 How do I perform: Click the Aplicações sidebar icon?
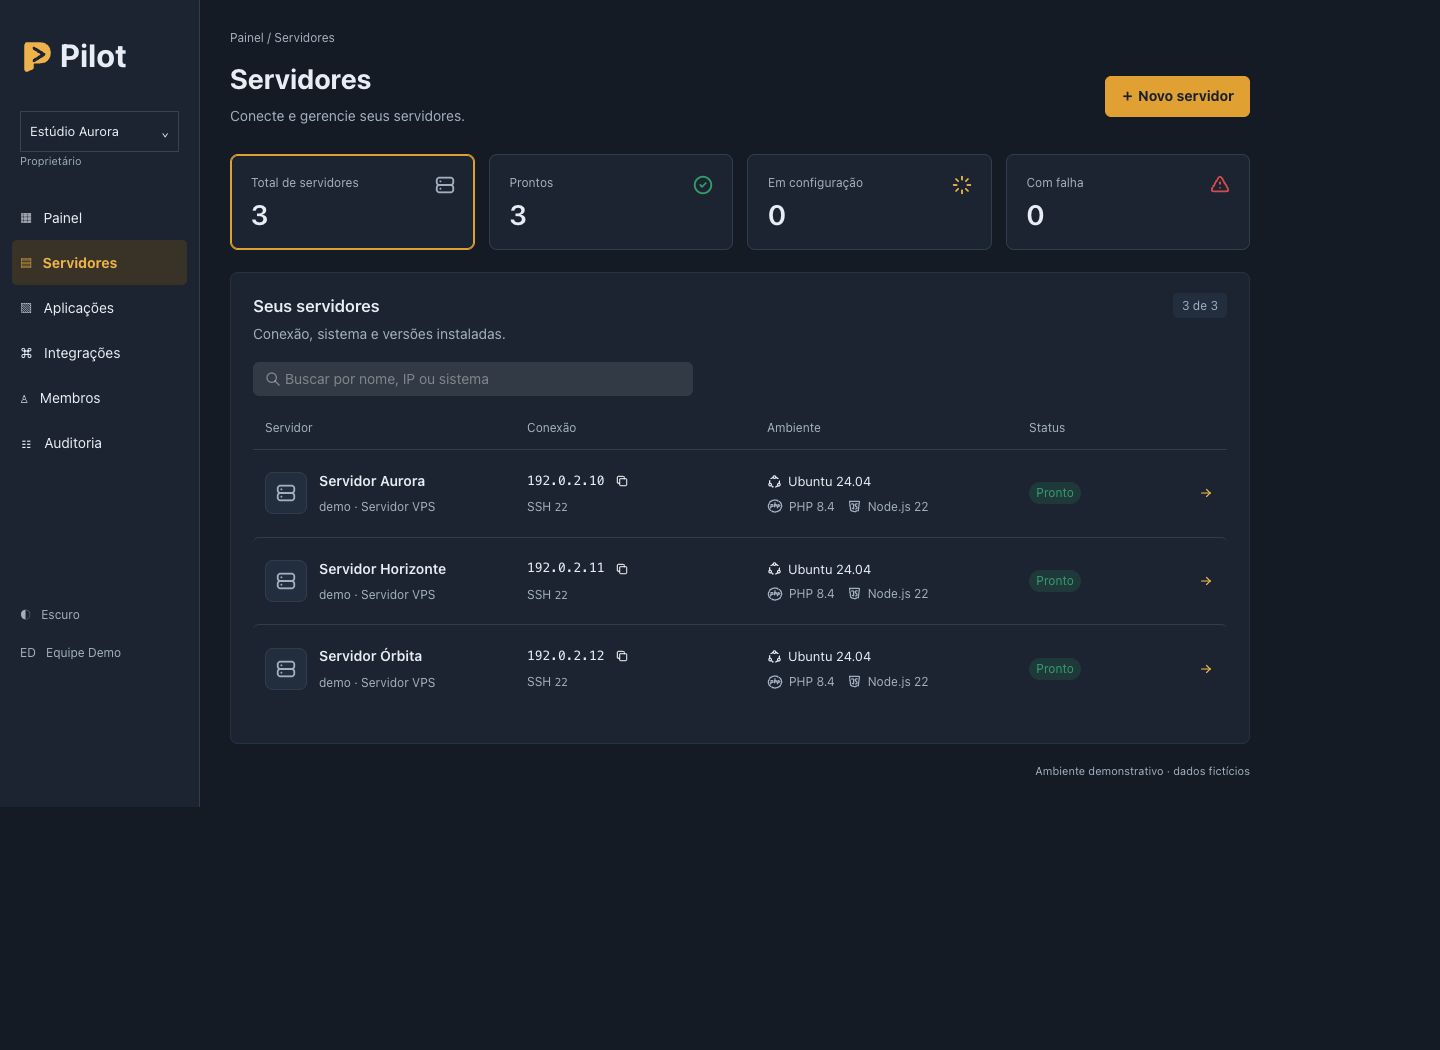(x=26, y=308)
